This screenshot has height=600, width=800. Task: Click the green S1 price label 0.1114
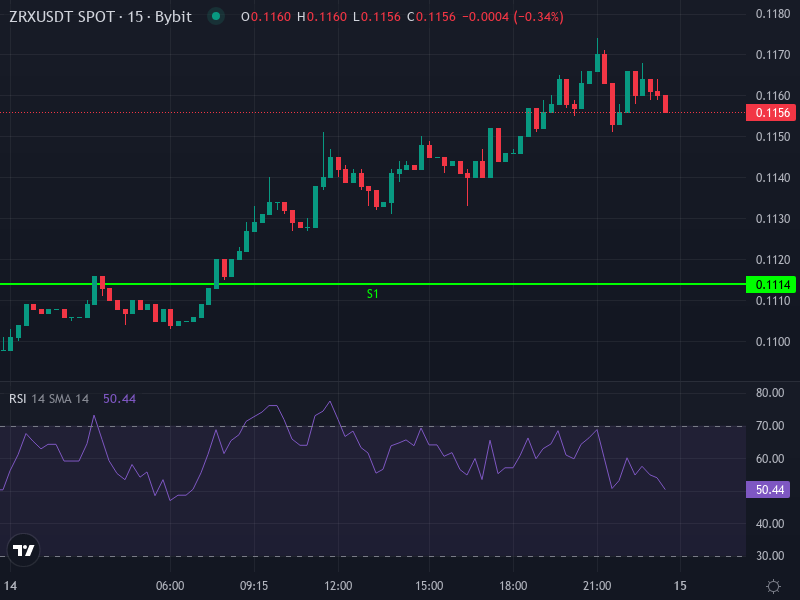coord(769,285)
